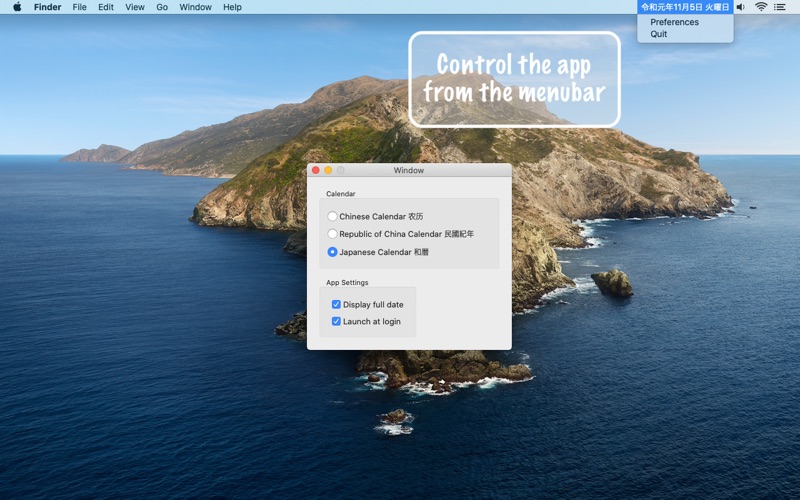Choose Quit from the menubar dropdown

[x=658, y=34]
